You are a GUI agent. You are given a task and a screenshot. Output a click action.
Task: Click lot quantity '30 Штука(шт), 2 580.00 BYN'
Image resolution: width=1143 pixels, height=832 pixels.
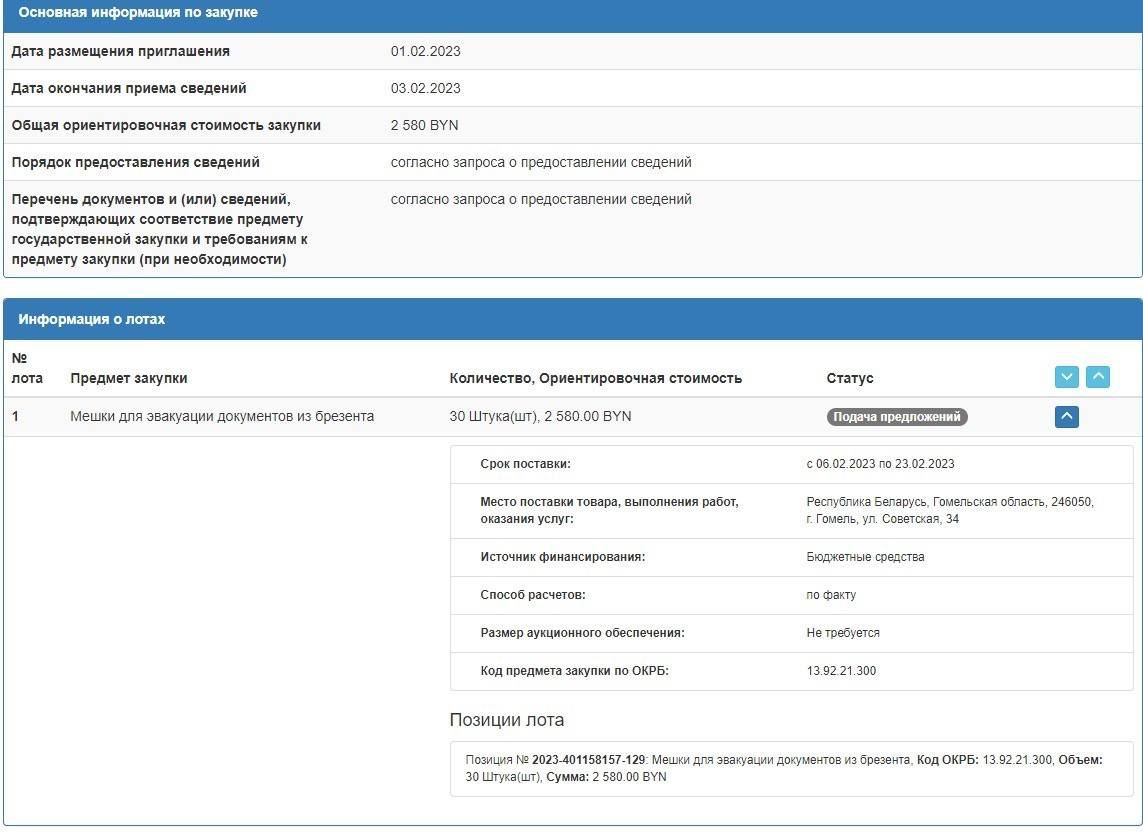[x=541, y=416]
